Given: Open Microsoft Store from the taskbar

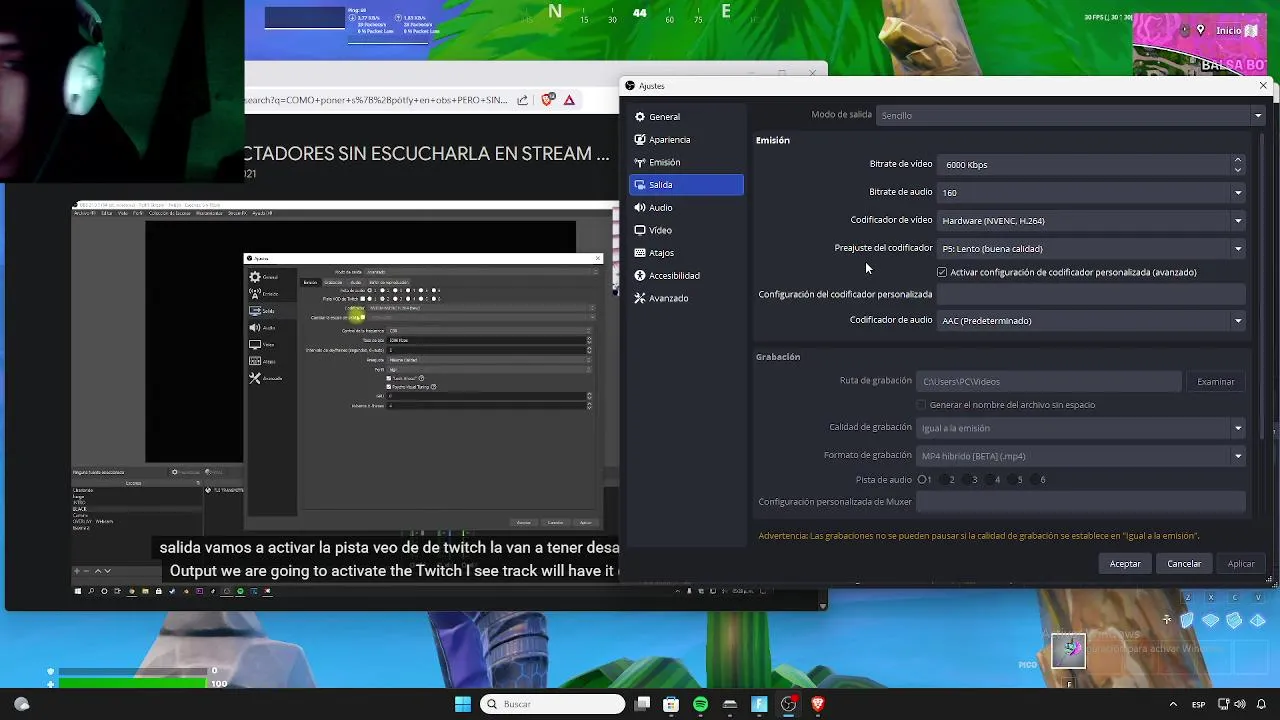Looking at the screenshot, I should click(x=671, y=704).
